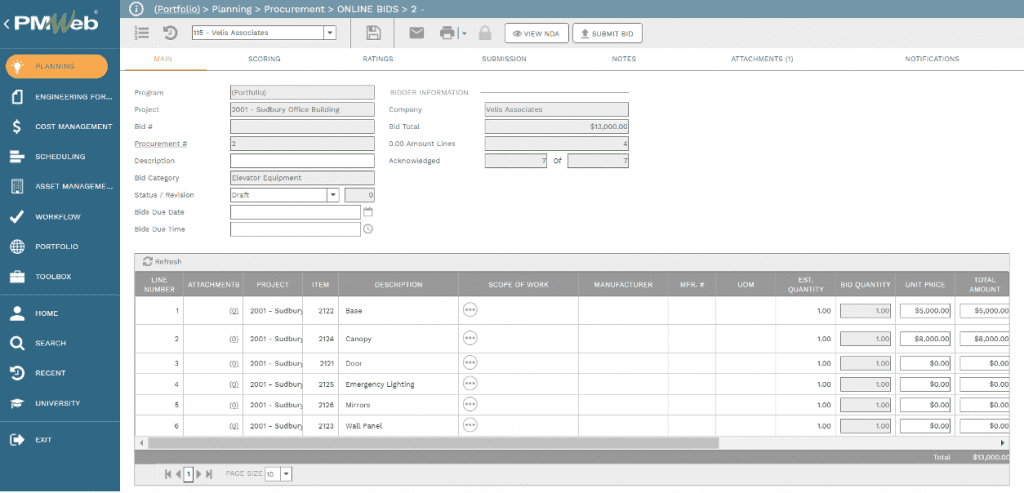The image size is (1024, 493).
Task: Open scope of work ellipsis for Base
Action: click(x=470, y=310)
